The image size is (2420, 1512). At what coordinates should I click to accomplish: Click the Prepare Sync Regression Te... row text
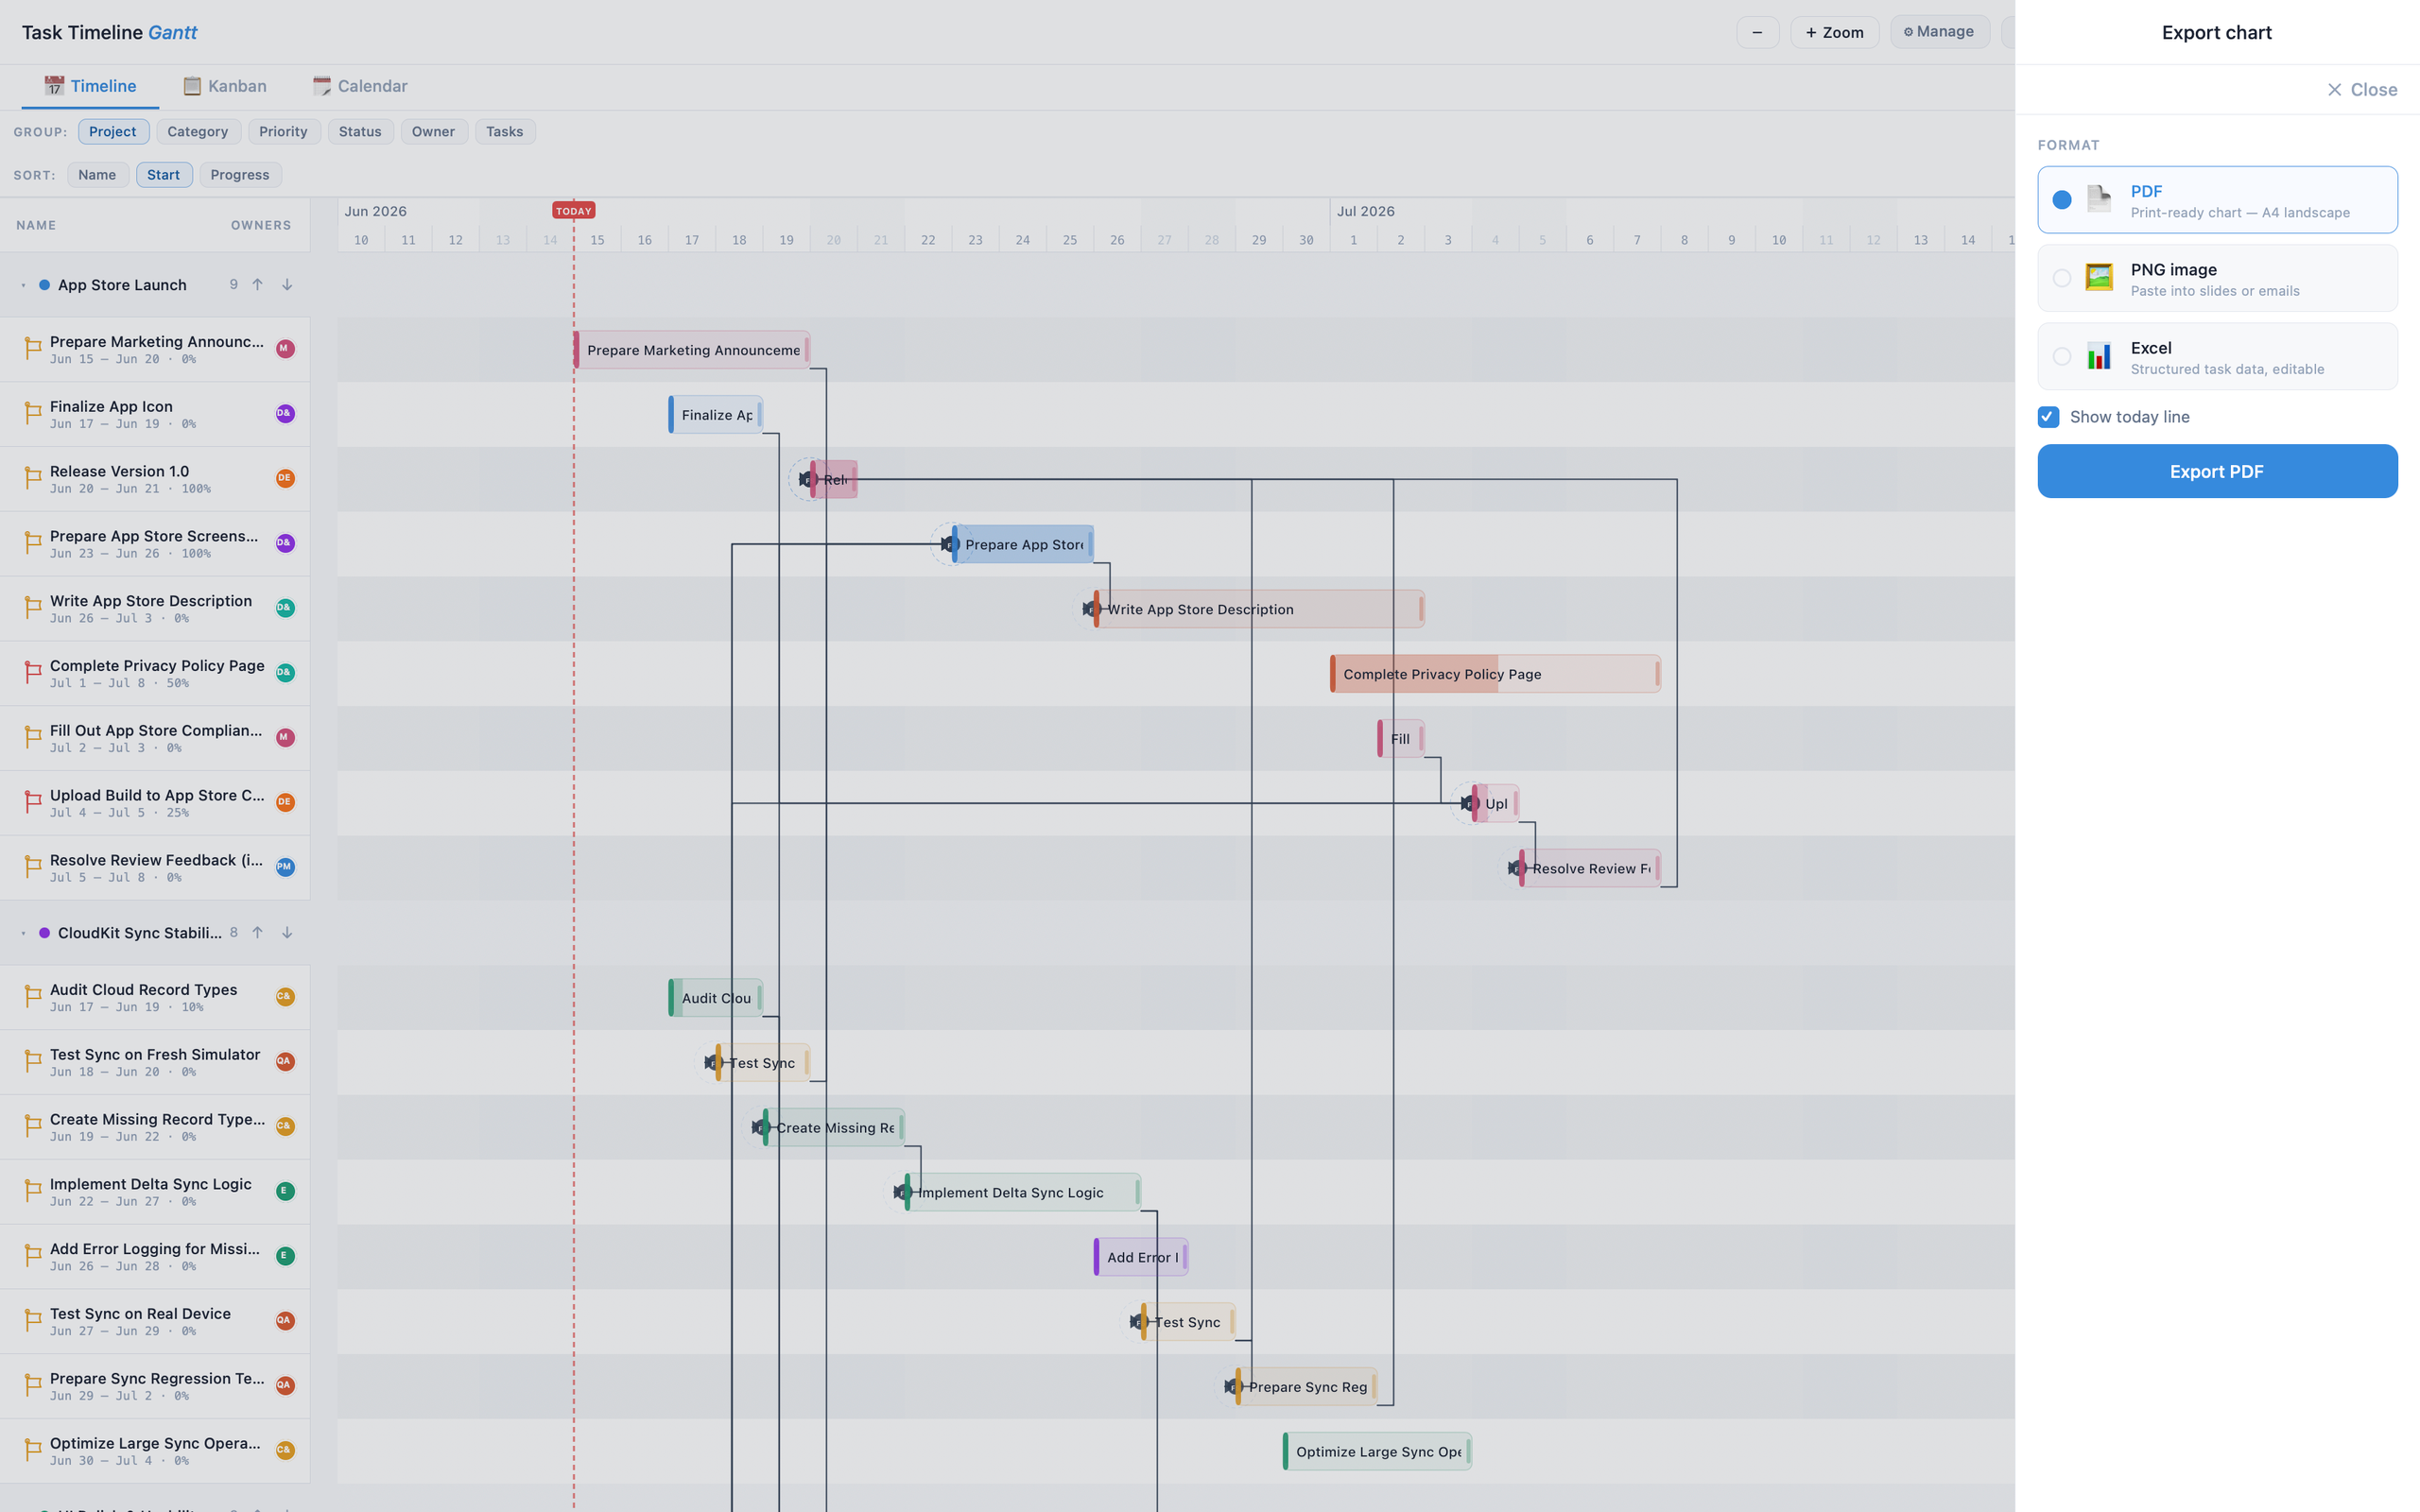158,1378
